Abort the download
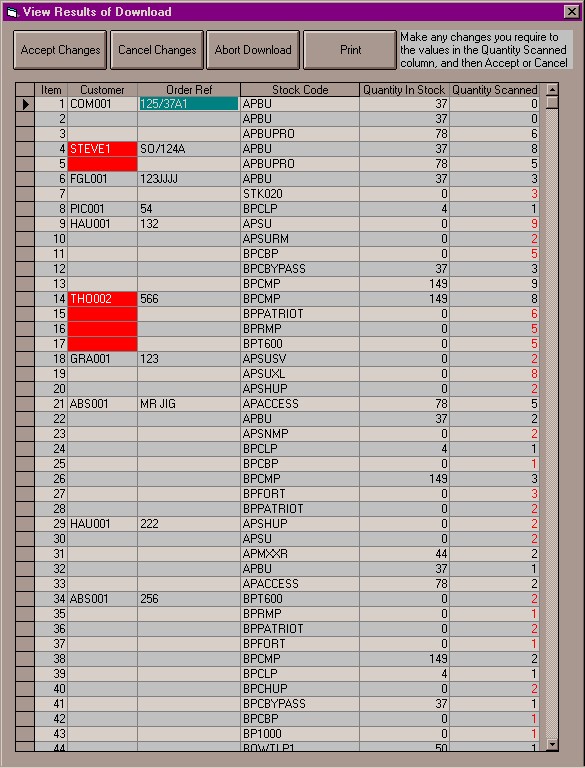The height and width of the screenshot is (768, 585). tap(253, 50)
